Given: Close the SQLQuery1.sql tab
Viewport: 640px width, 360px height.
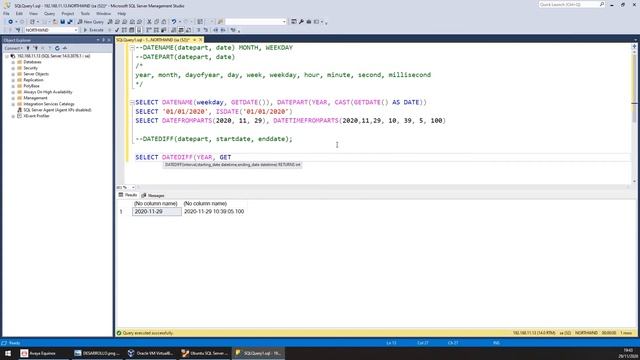Looking at the screenshot, I should tap(200, 40).
